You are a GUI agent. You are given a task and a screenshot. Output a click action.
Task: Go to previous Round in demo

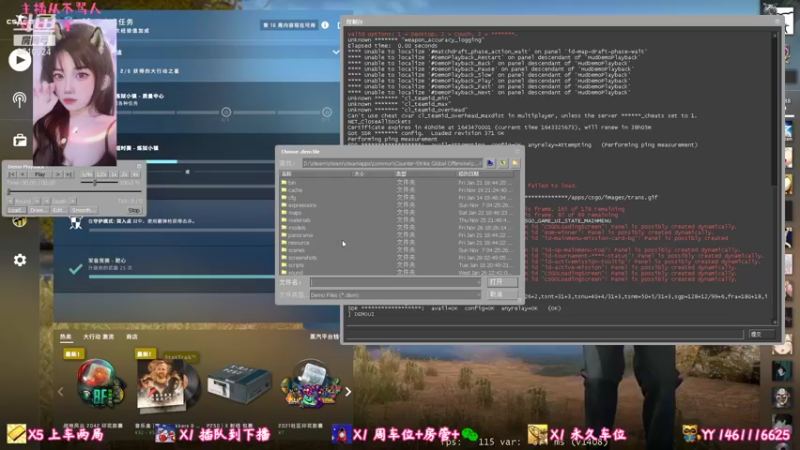coord(10,201)
